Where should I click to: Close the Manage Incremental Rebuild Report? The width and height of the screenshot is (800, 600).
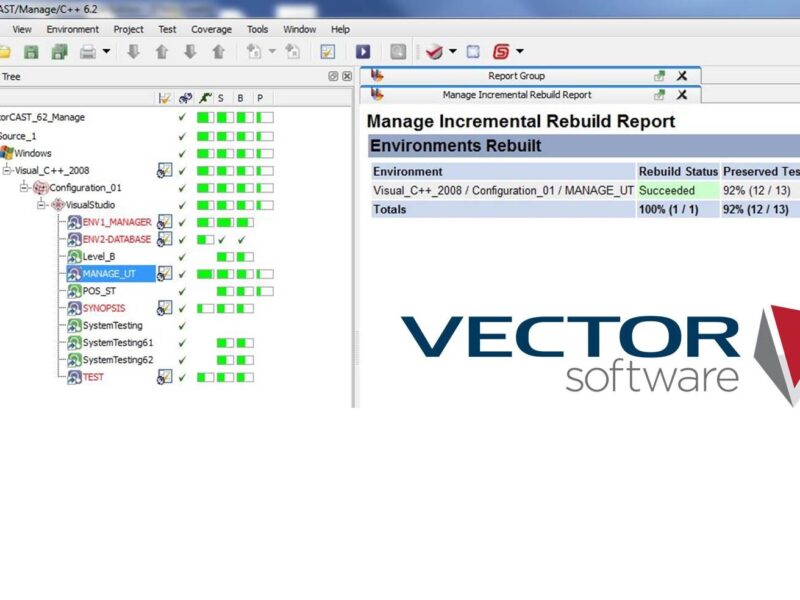[683, 95]
